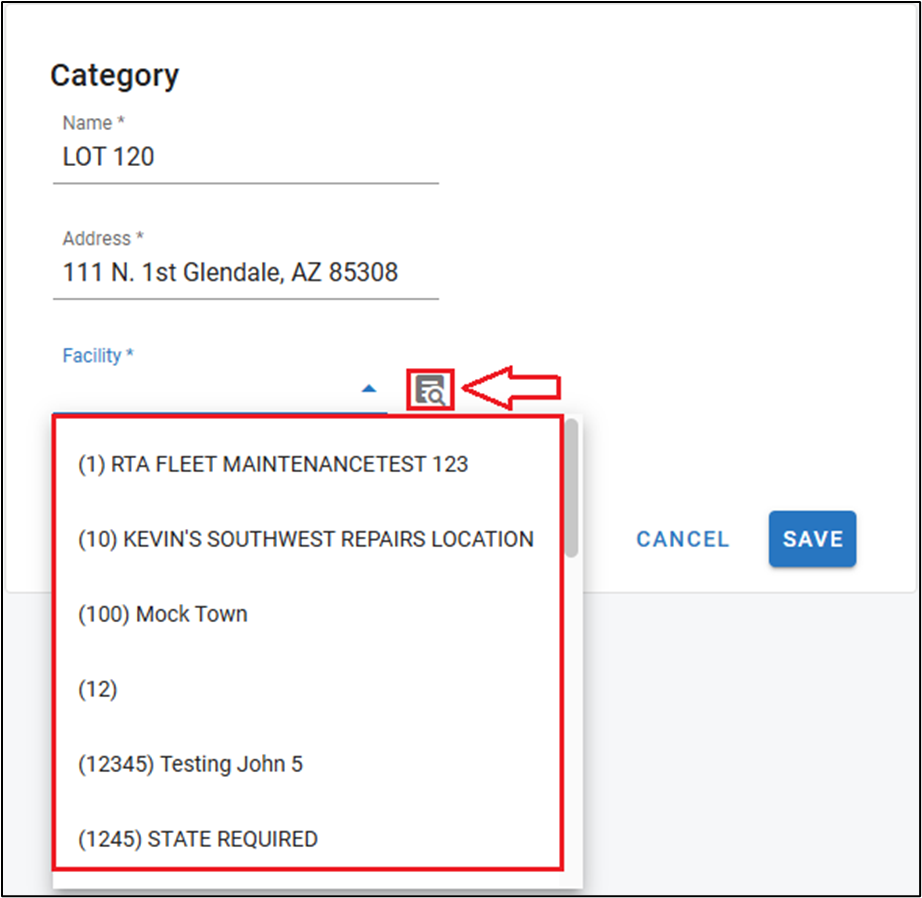Click the CANCEL button

(683, 539)
